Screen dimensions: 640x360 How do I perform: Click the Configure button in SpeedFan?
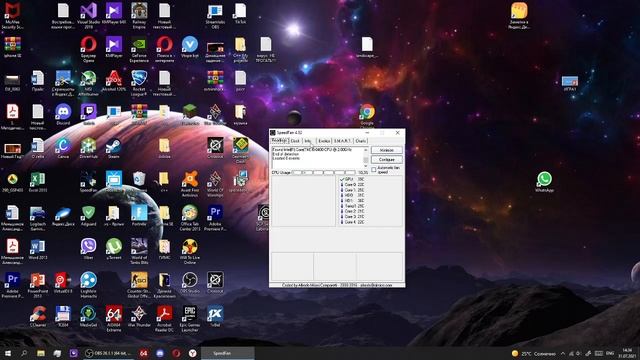point(387,160)
